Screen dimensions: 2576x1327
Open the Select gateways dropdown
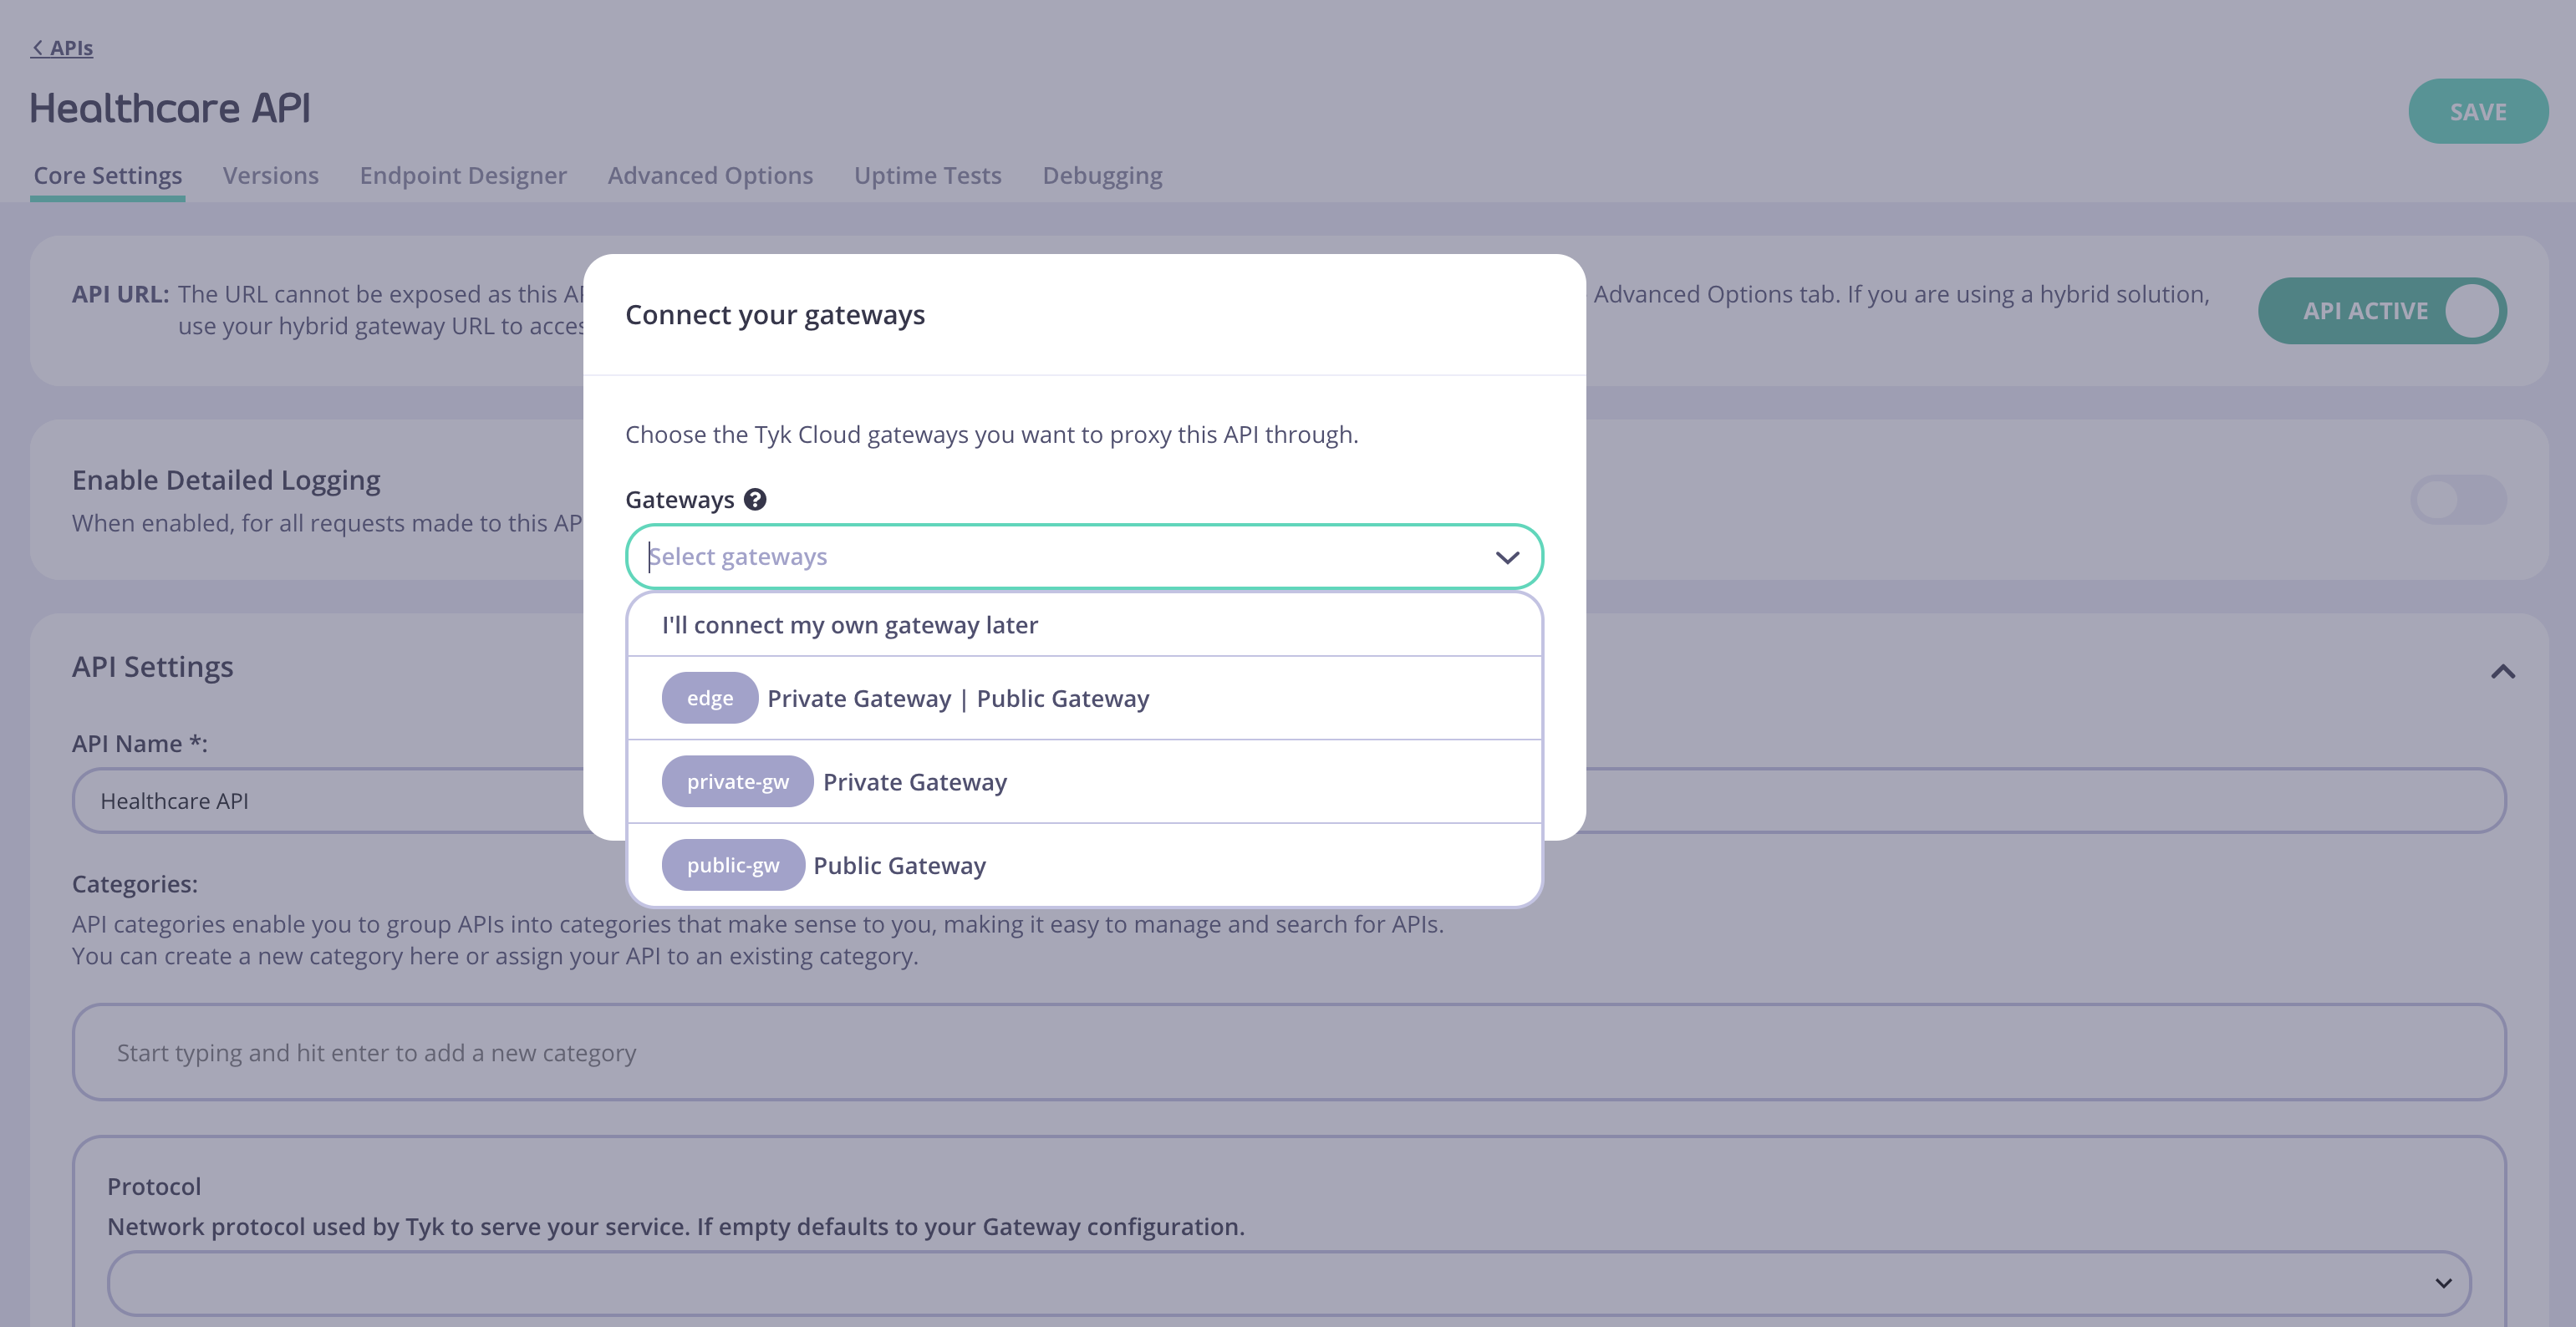[x=1083, y=556]
